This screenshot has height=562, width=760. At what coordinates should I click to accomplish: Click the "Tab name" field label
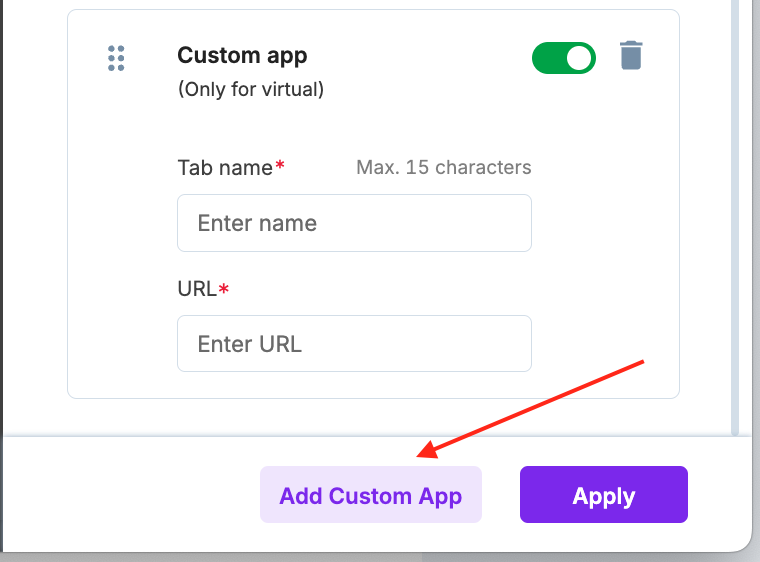click(225, 168)
